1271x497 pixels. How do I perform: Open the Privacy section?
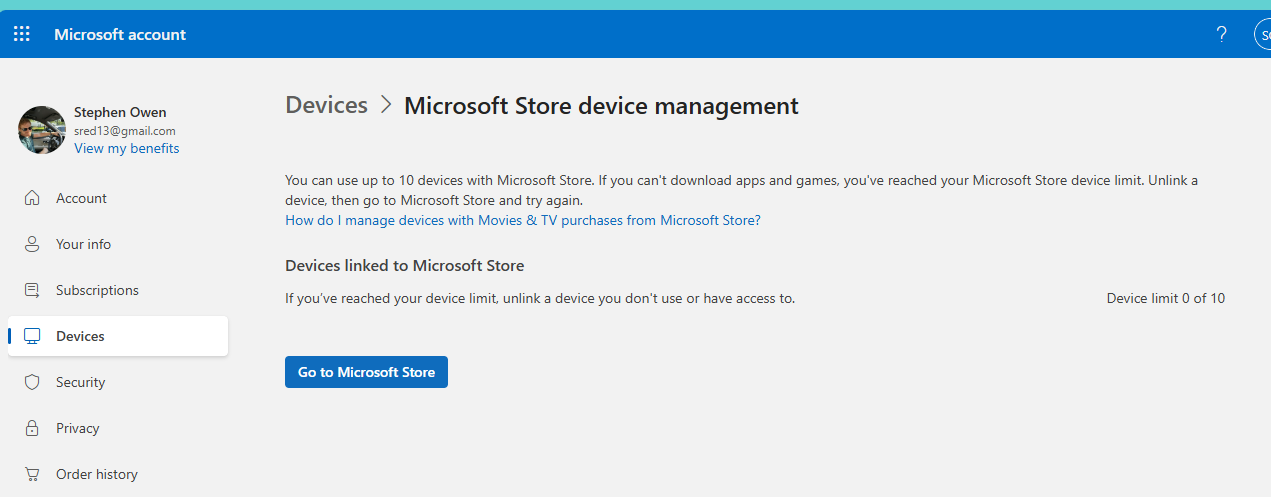[118, 428]
